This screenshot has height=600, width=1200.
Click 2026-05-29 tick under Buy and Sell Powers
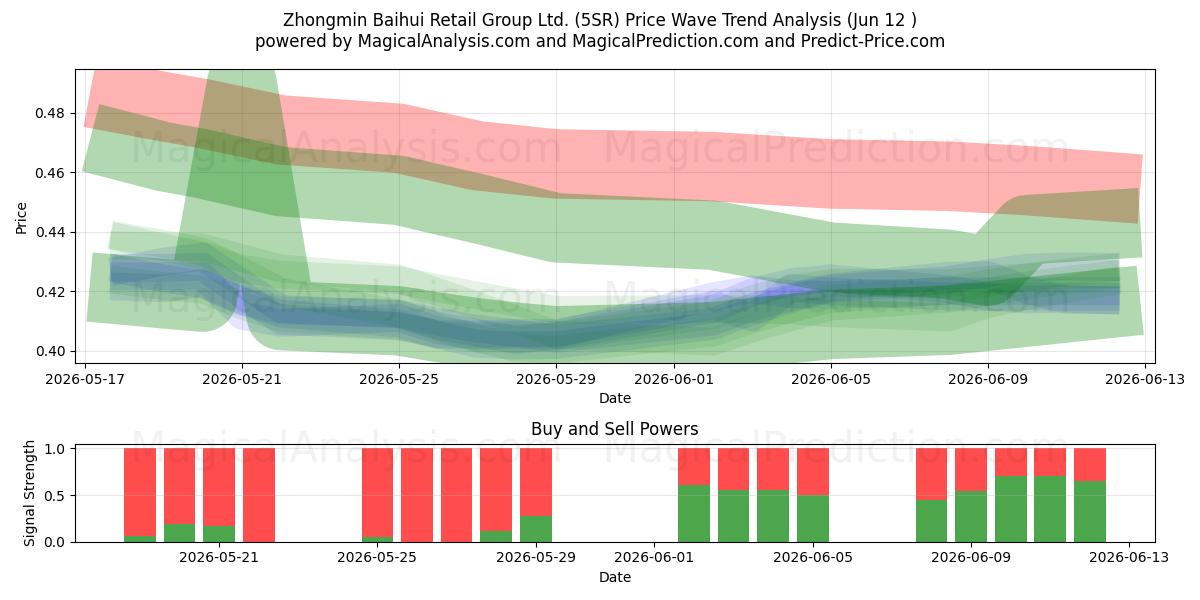(x=536, y=558)
